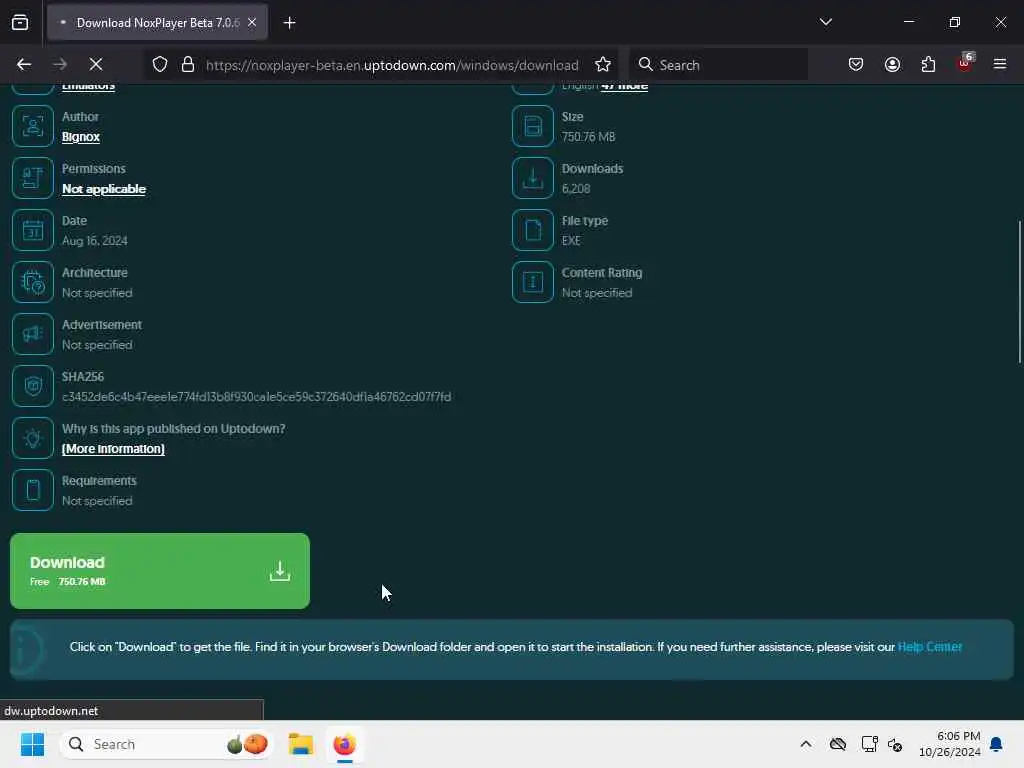Open the Bignox author link
This screenshot has height=768, width=1024.
(81, 136)
